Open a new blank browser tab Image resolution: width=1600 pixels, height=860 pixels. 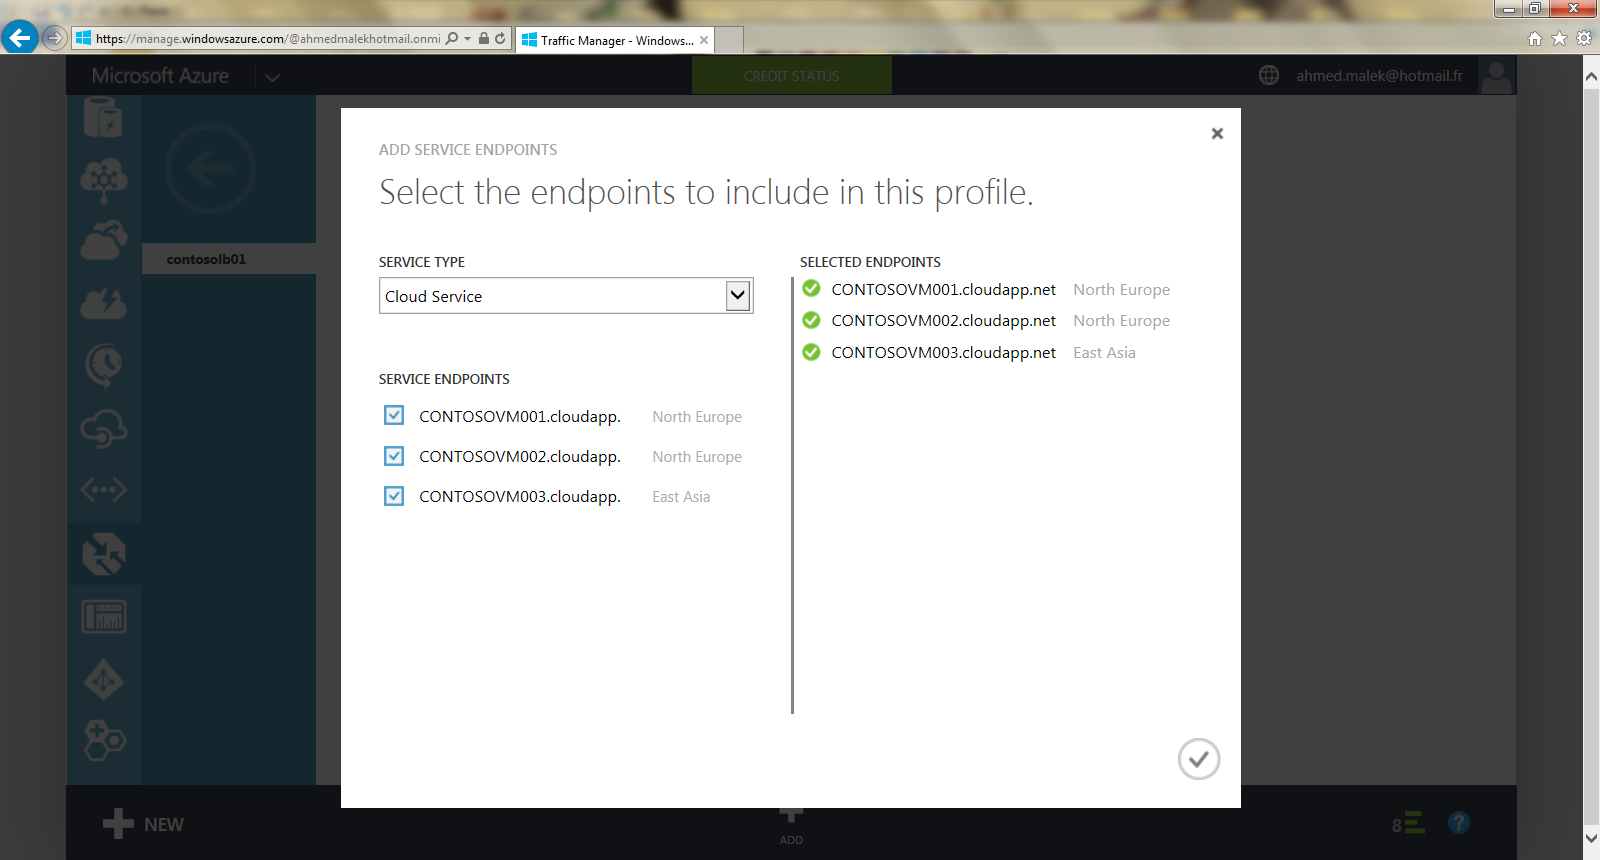(x=729, y=40)
